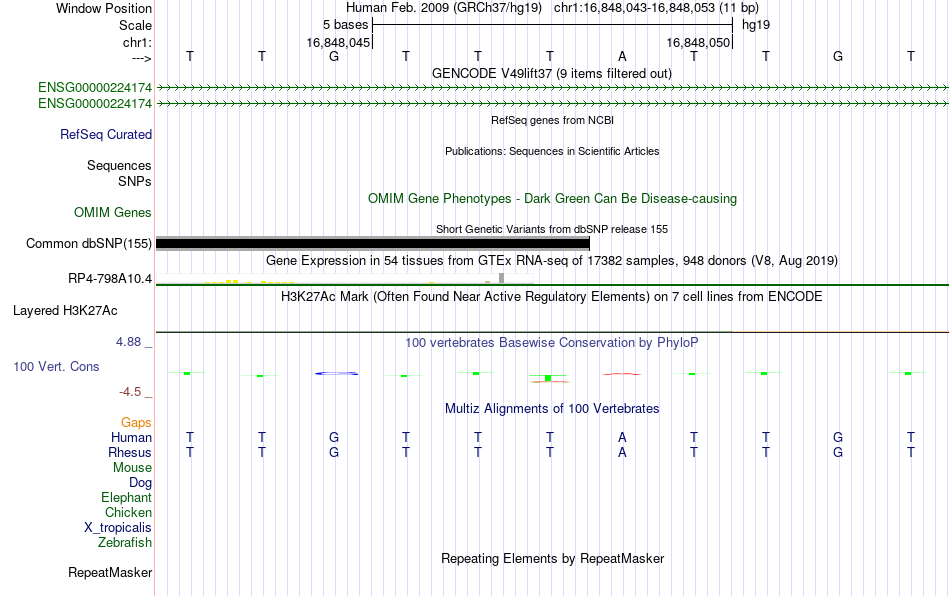This screenshot has height=596, width=950.
Task: Open the RepeatMasker track label
Action: coord(110,572)
